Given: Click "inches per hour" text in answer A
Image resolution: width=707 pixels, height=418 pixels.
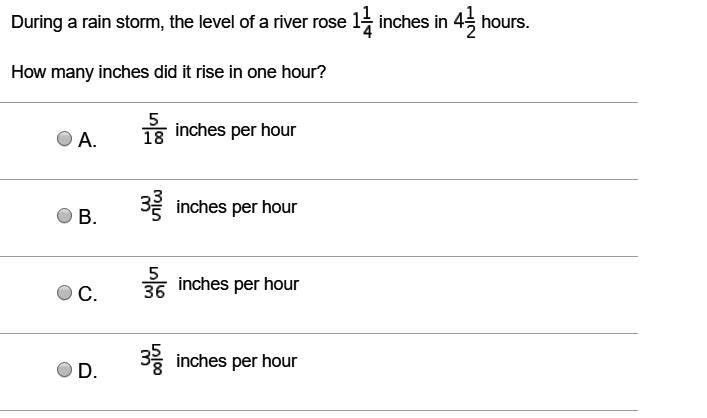Looking at the screenshot, I should [235, 131].
